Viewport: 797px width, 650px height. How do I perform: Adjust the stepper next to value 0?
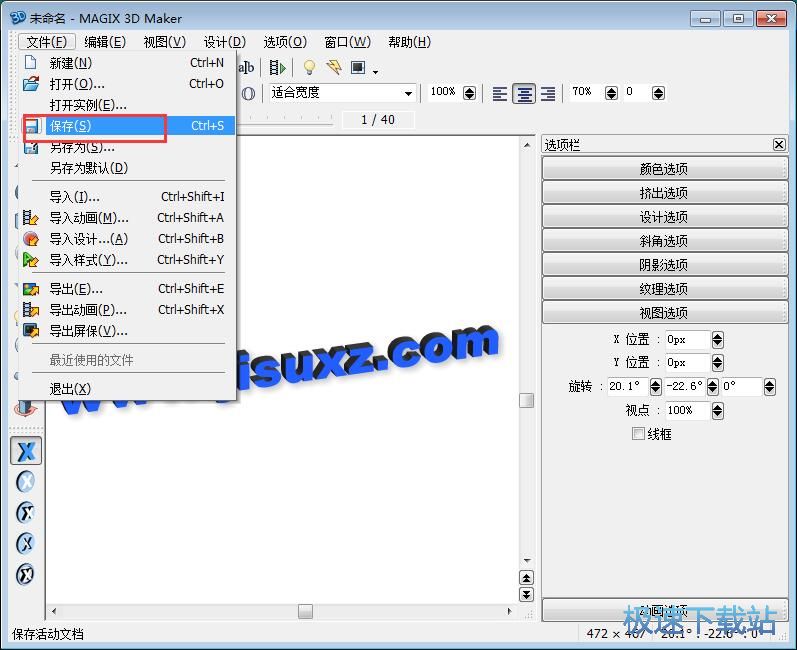(658, 93)
